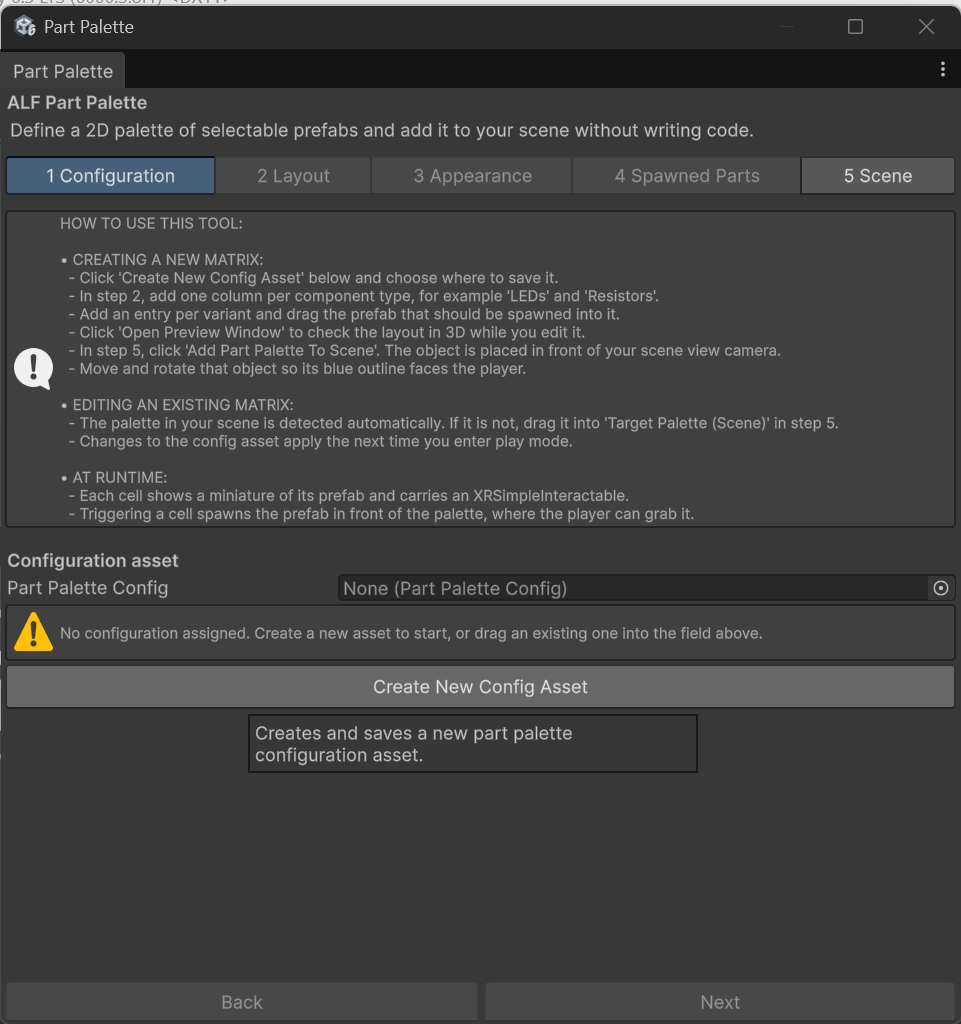This screenshot has width=961, height=1024.
Task: Click the 'Part Palette Config' field label
Action: (87, 588)
